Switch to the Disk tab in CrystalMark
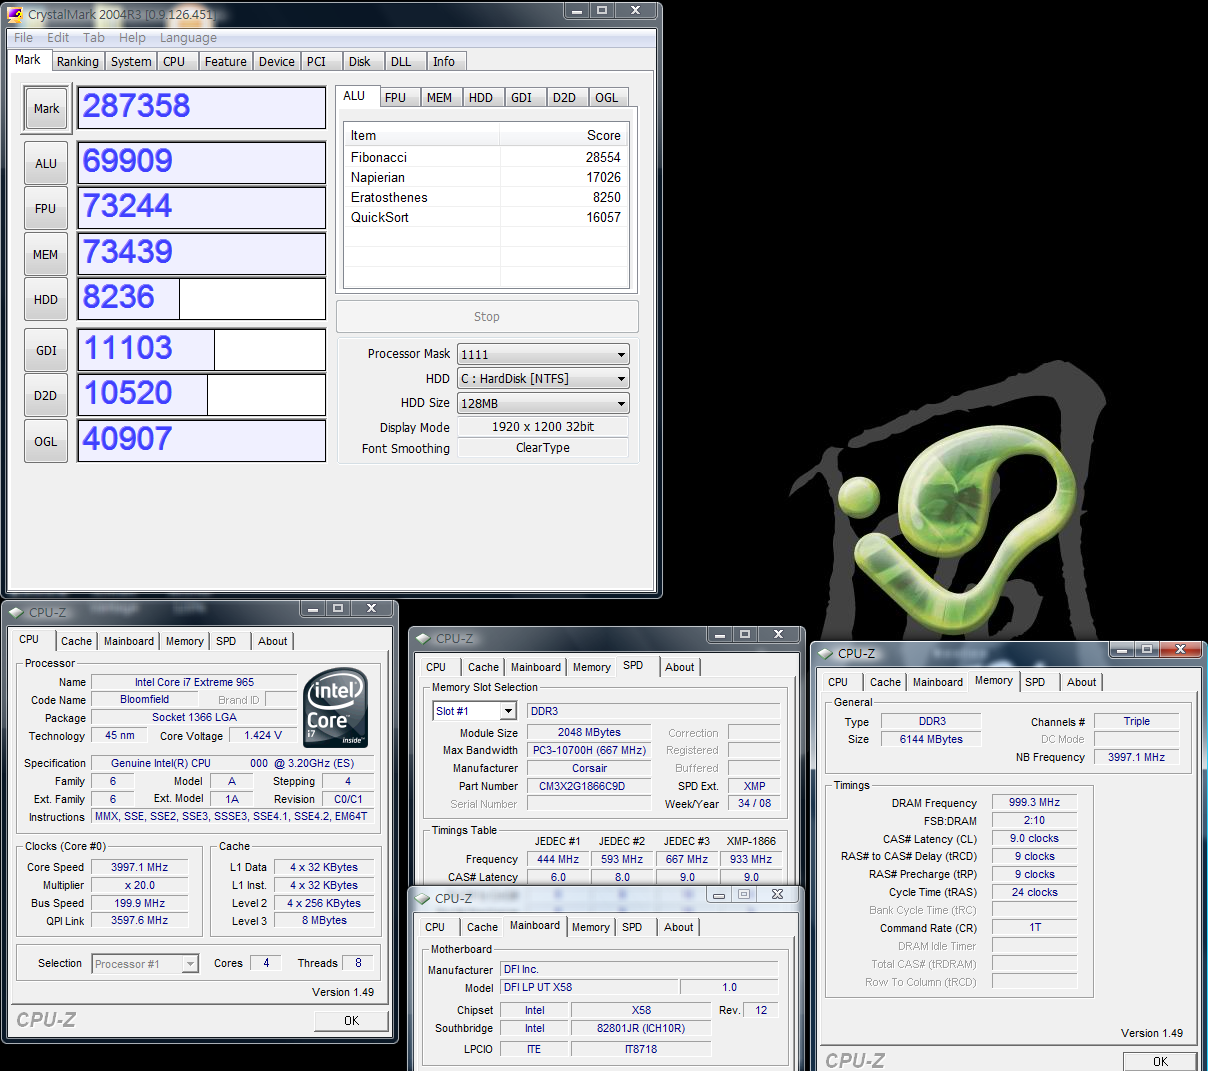 [x=359, y=62]
